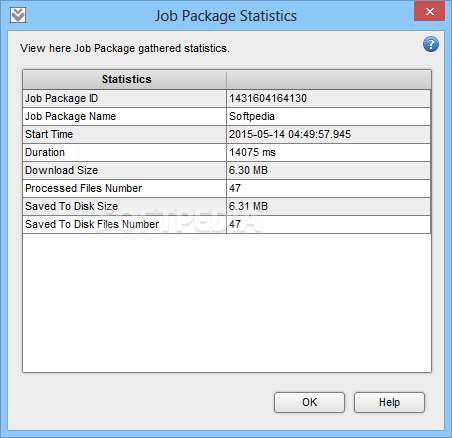Select Saved To Disk Files Number row
This screenshot has height=438, width=452.
tap(227, 224)
